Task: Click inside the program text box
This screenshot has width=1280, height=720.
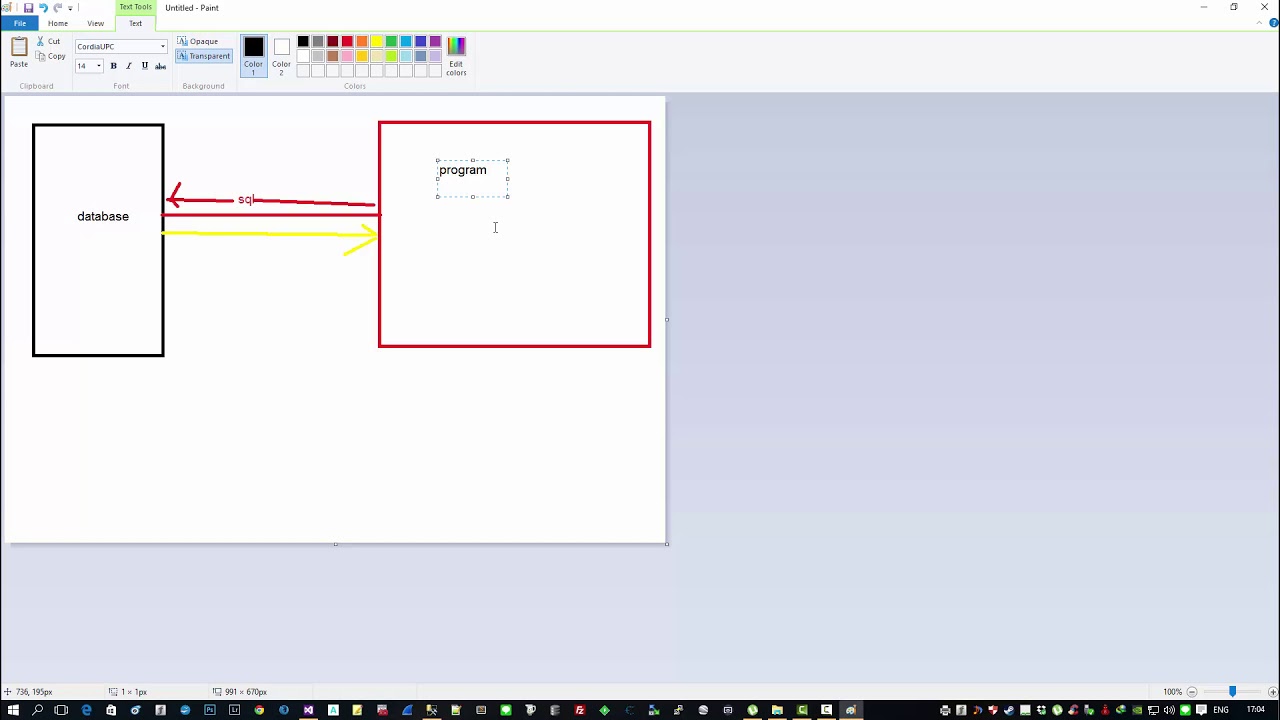Action: 473,178
